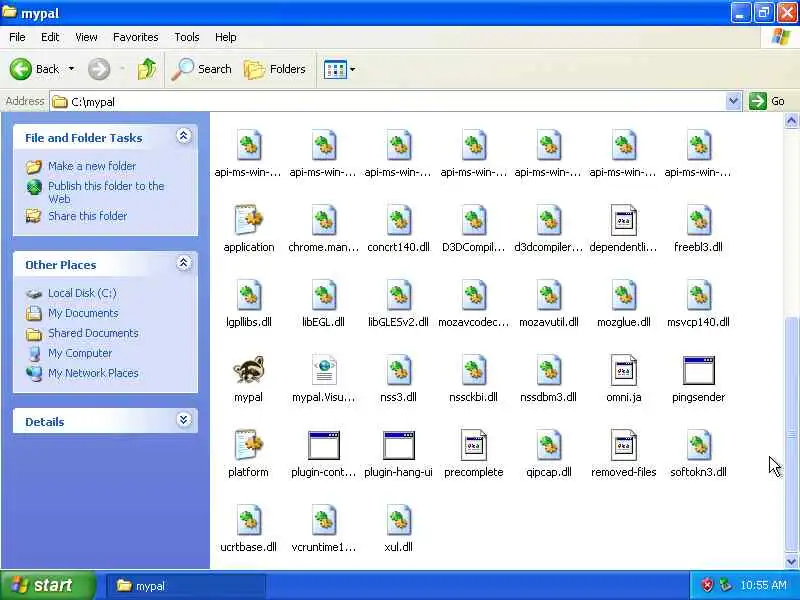800x600 pixels.
Task: Open the Back button history dropdown
Action: tap(71, 69)
